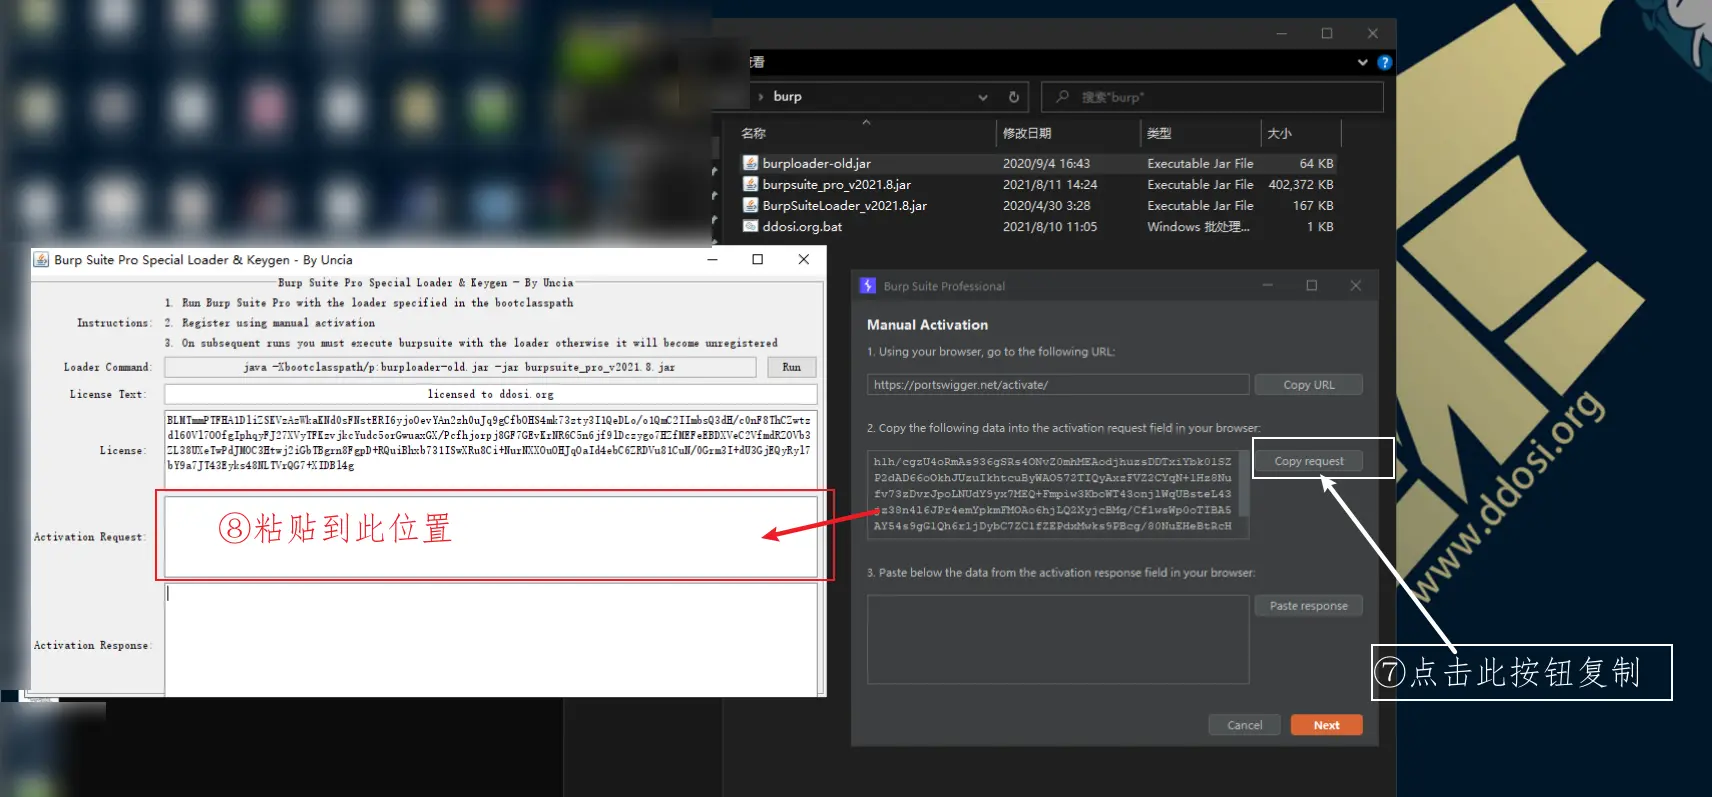Sort files by the 名称 column header

click(754, 133)
